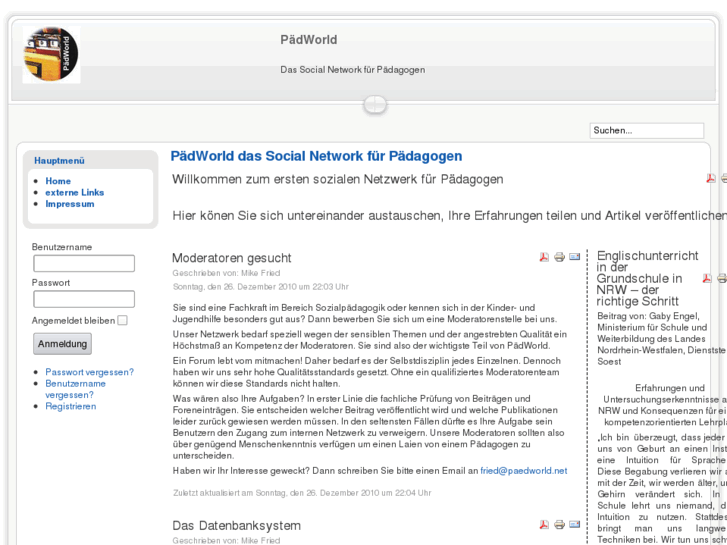
Task: Click the PädWorld site title
Action: (308, 40)
